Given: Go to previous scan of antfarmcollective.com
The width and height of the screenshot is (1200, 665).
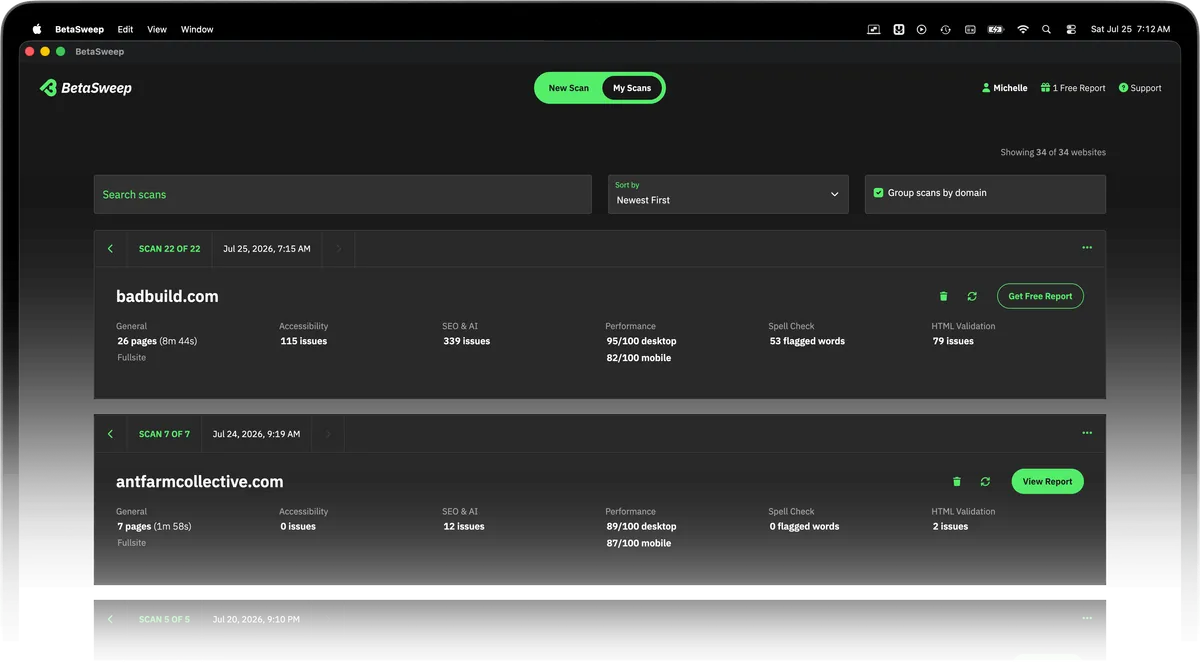Looking at the screenshot, I should 110,434.
